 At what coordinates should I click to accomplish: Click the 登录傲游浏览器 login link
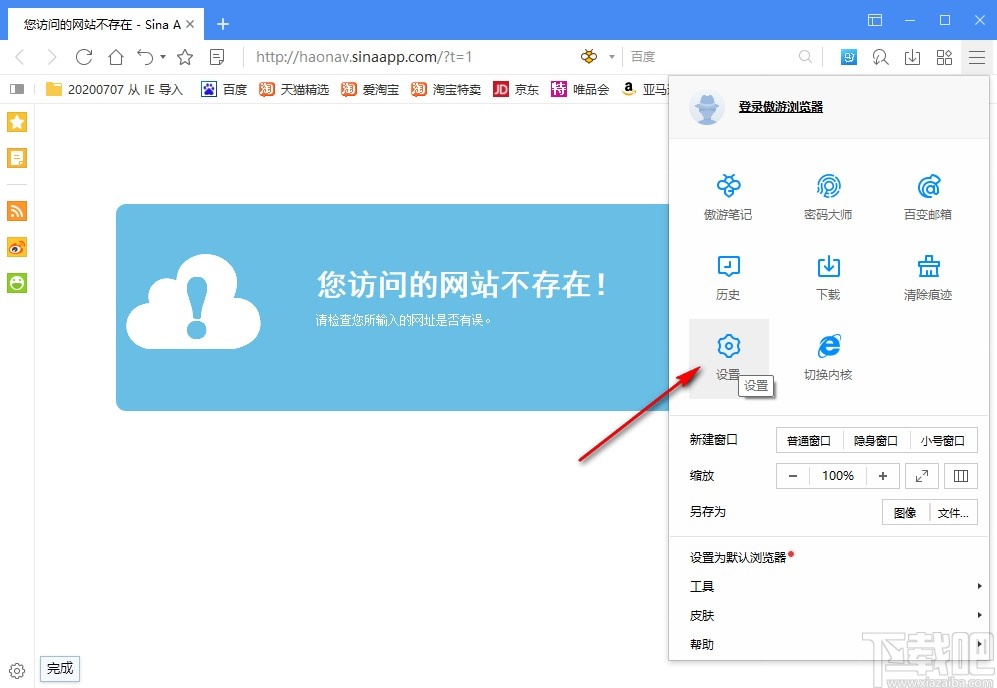click(781, 107)
